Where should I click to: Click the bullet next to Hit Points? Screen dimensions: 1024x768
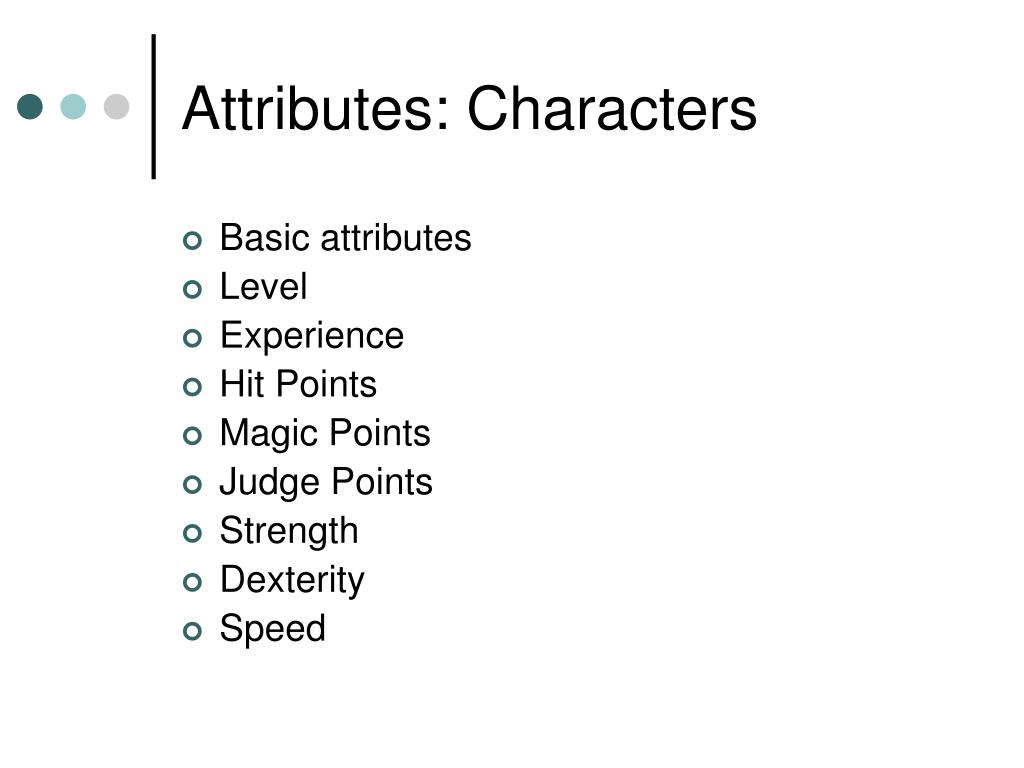pyautogui.click(x=192, y=387)
